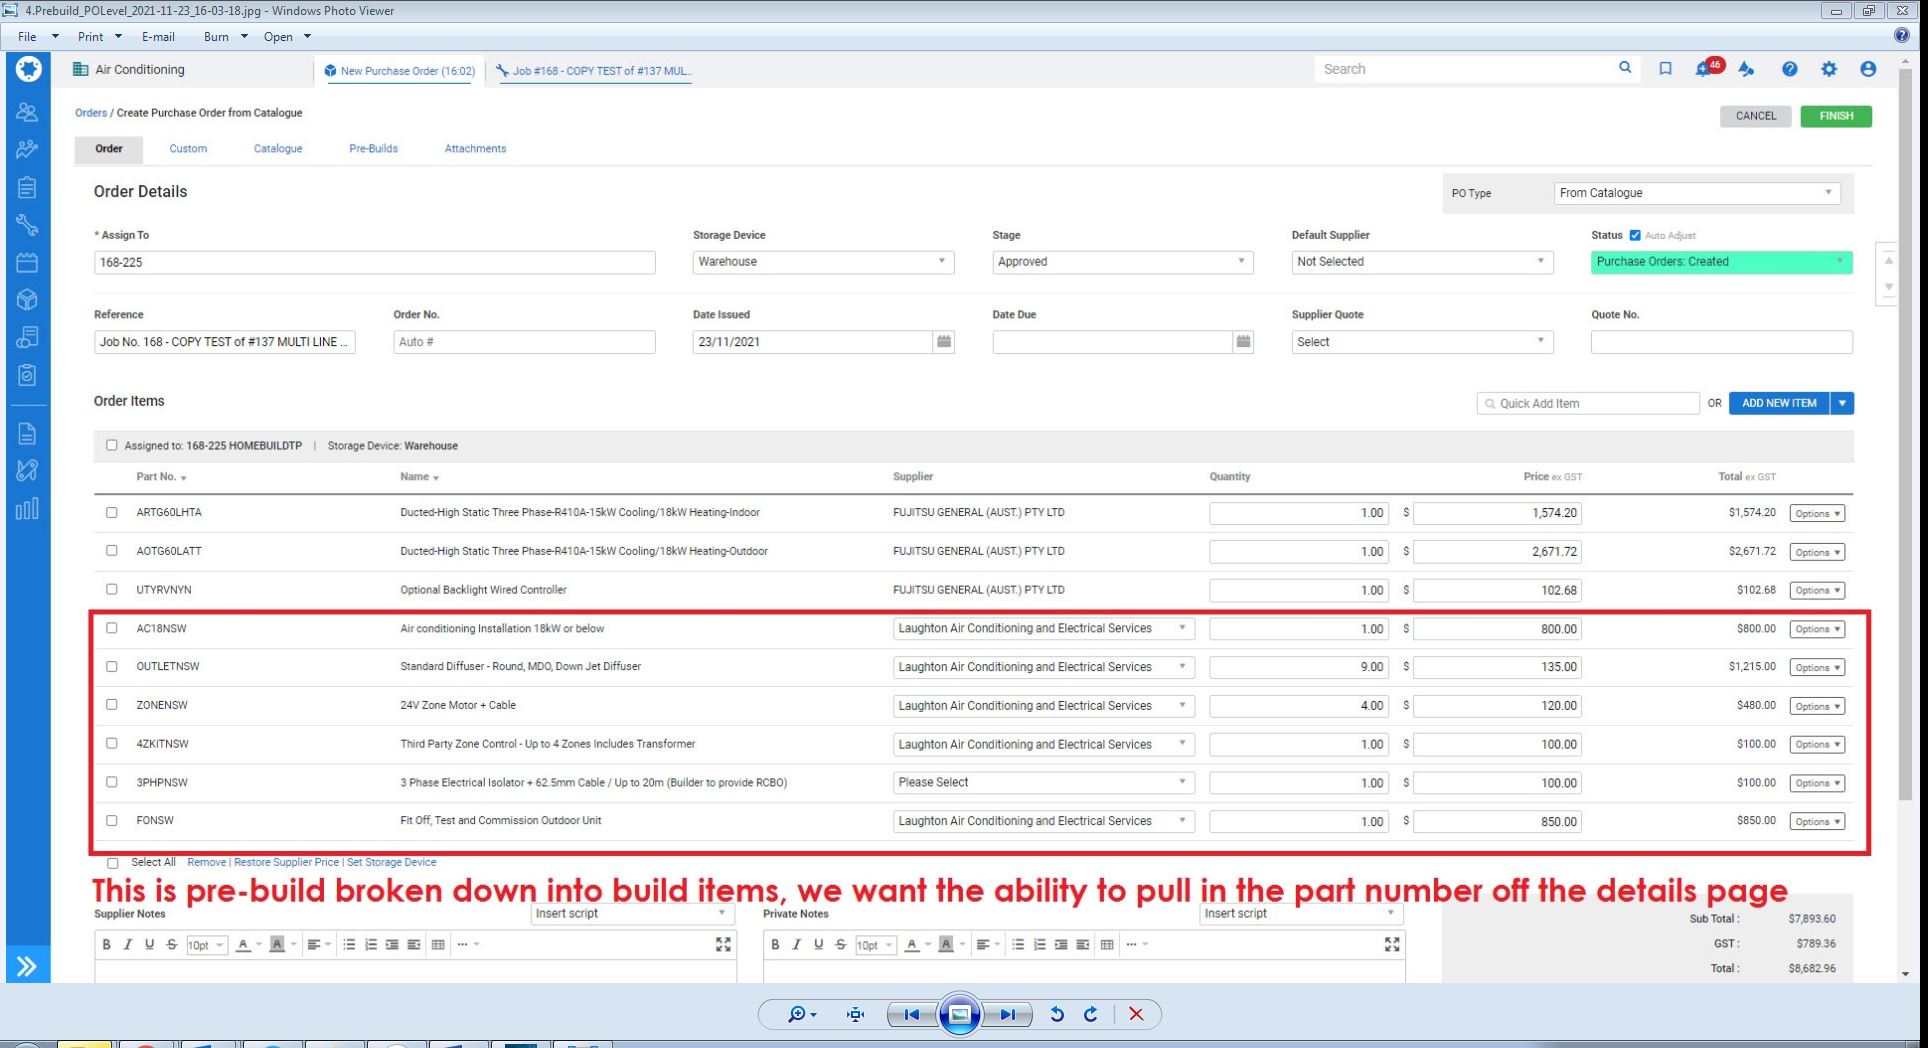Expand Supplier Notes editor to fullscreen

click(723, 944)
